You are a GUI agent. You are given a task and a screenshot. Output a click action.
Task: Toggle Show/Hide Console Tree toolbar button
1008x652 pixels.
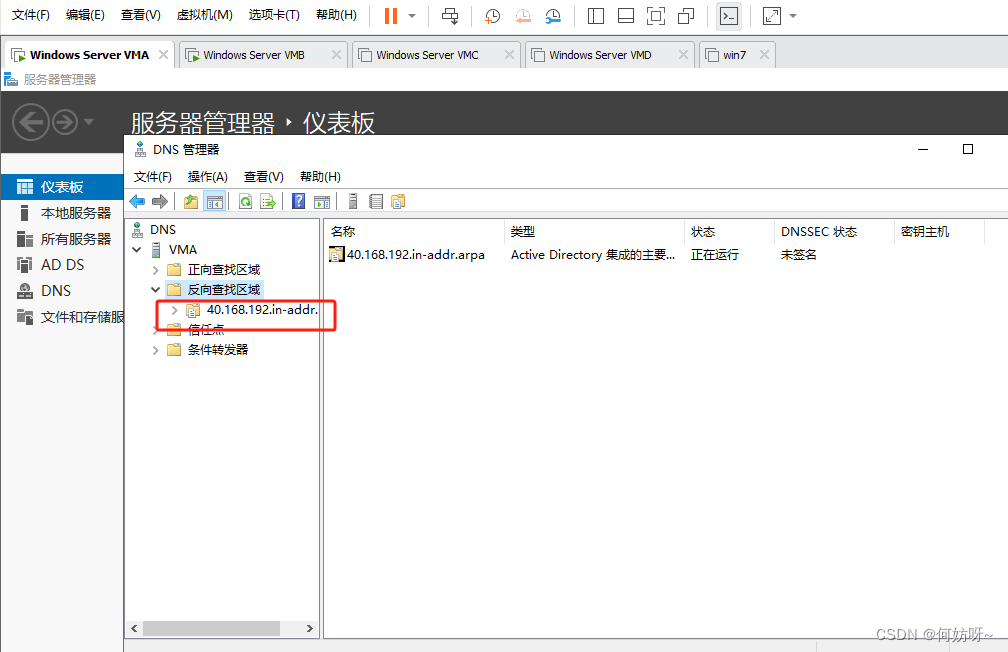[214, 202]
